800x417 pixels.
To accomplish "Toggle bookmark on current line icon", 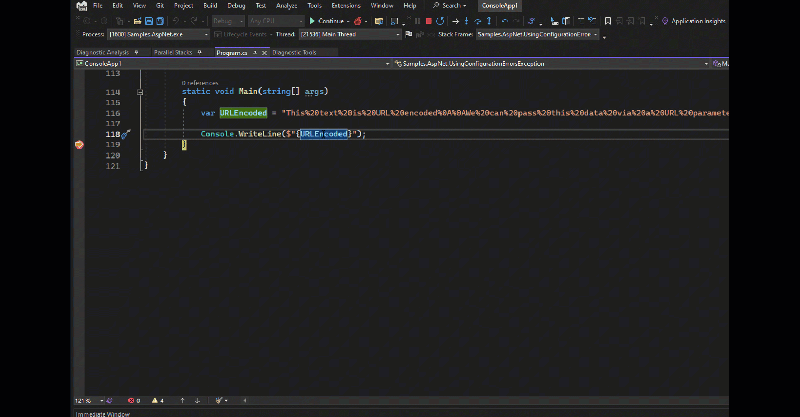I will [608, 21].
